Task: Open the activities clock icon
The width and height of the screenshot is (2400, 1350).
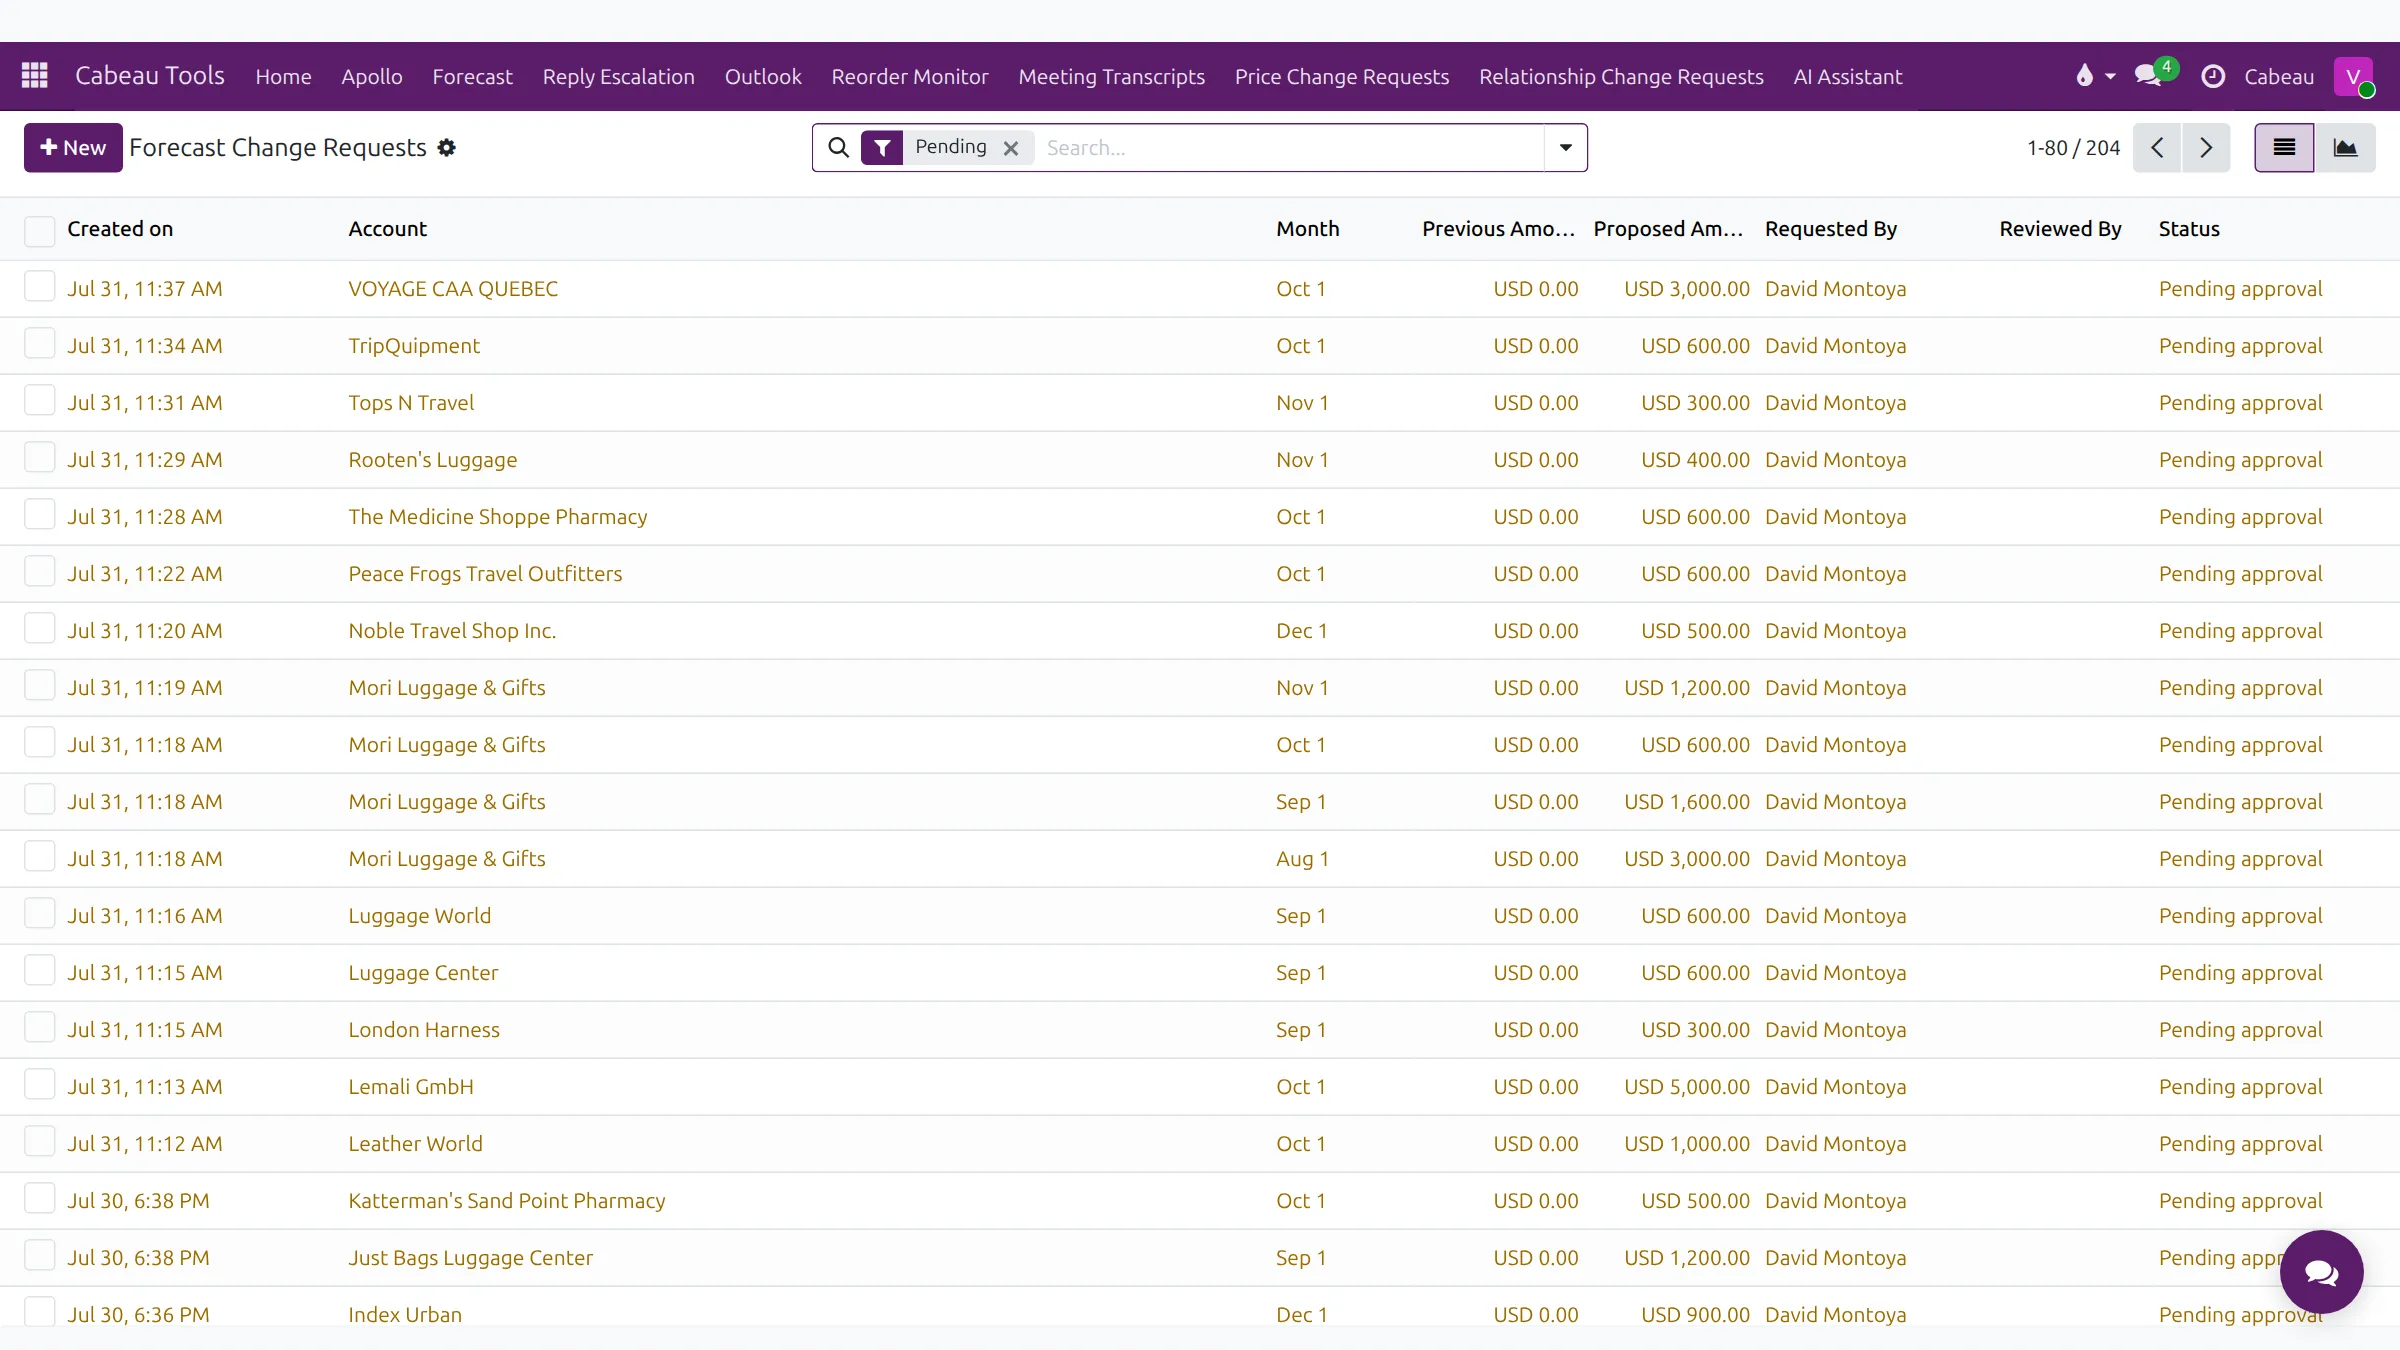Action: coord(2213,76)
